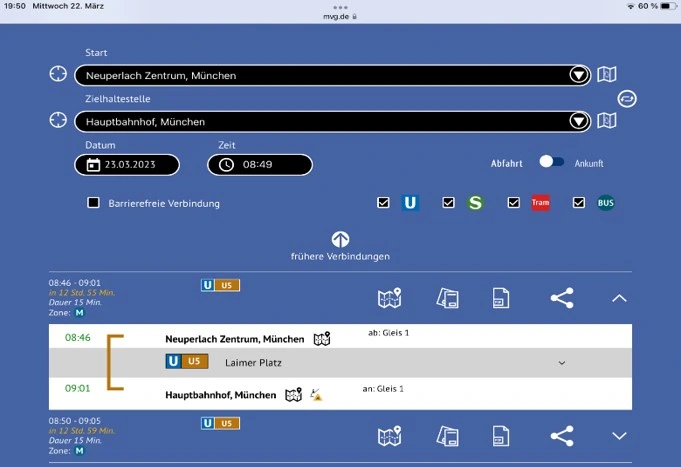The width and height of the screenshot is (681, 467).
Task: Uncheck the U-Bahn transport checkbox
Action: 383,203
